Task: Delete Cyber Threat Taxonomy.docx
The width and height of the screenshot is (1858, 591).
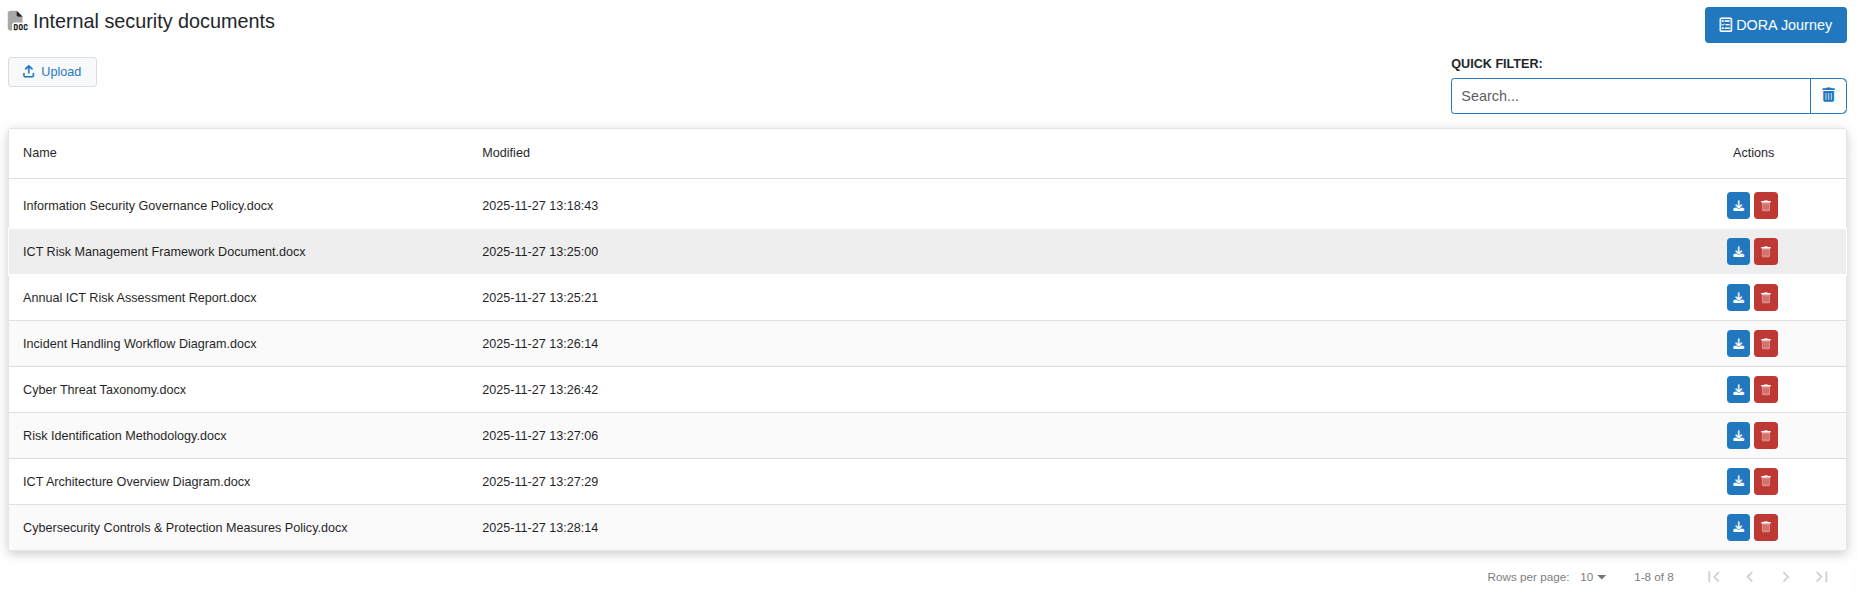Action: tap(1766, 390)
